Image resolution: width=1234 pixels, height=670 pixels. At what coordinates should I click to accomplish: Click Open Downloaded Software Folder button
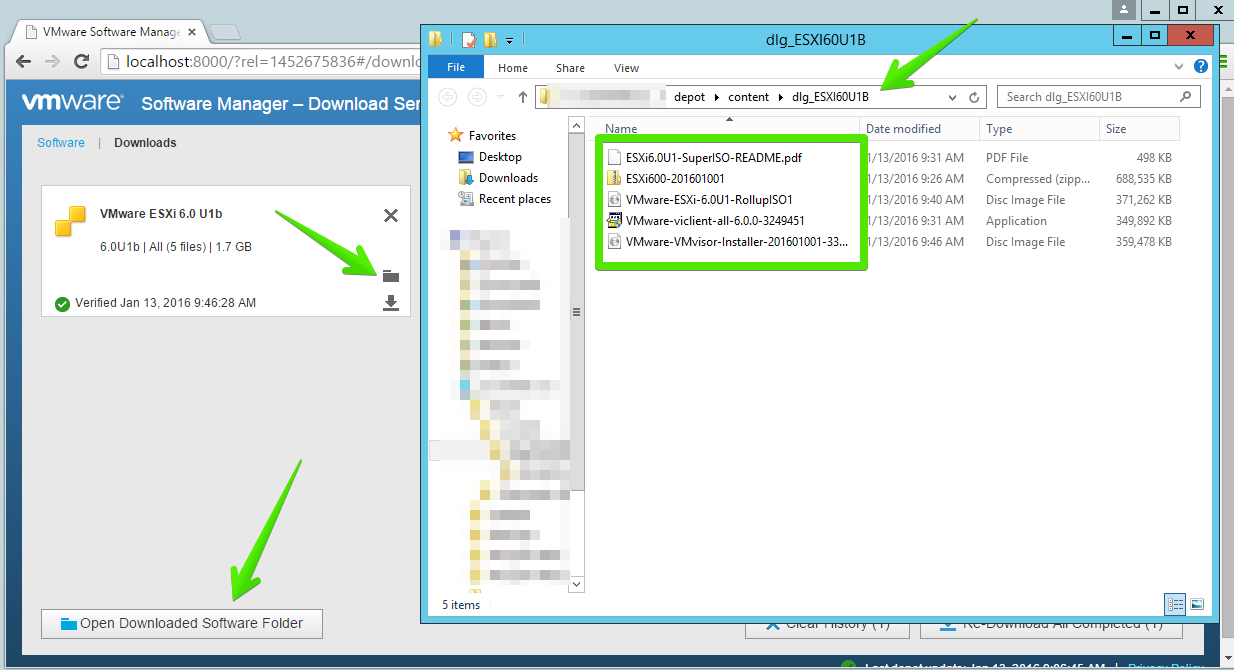pos(183,623)
